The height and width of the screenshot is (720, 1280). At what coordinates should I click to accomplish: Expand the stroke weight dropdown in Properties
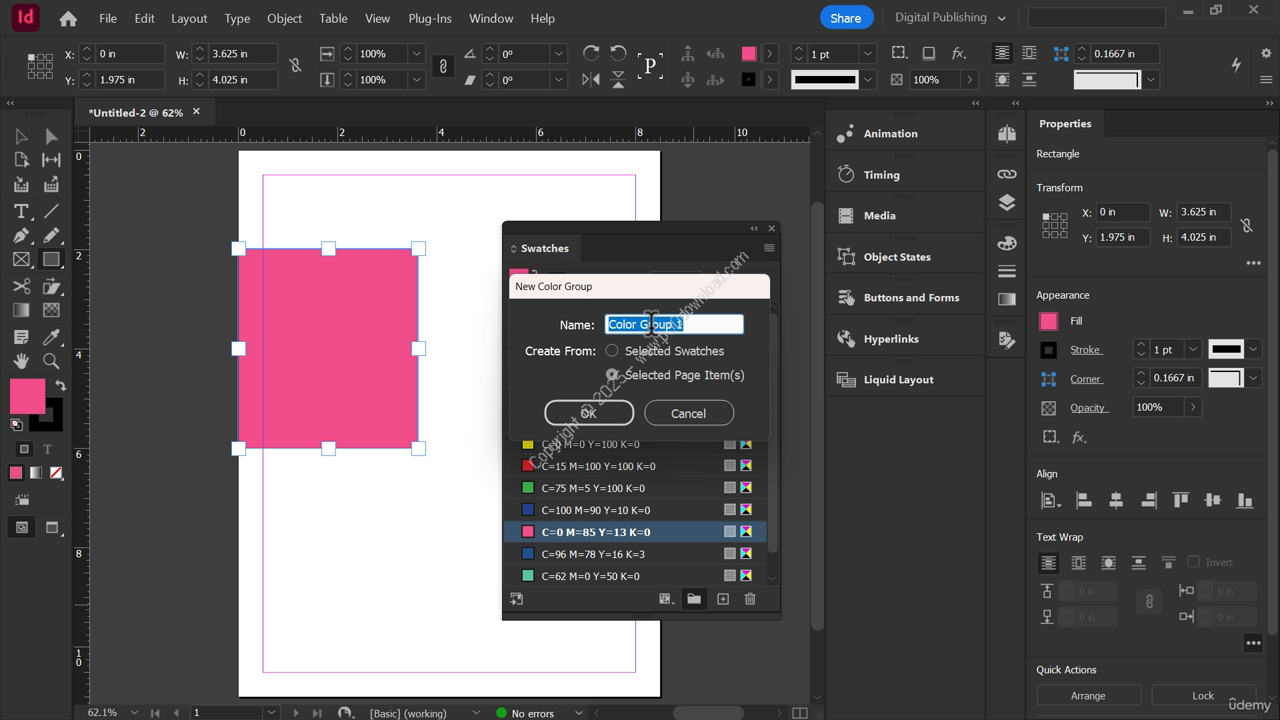click(x=1193, y=349)
